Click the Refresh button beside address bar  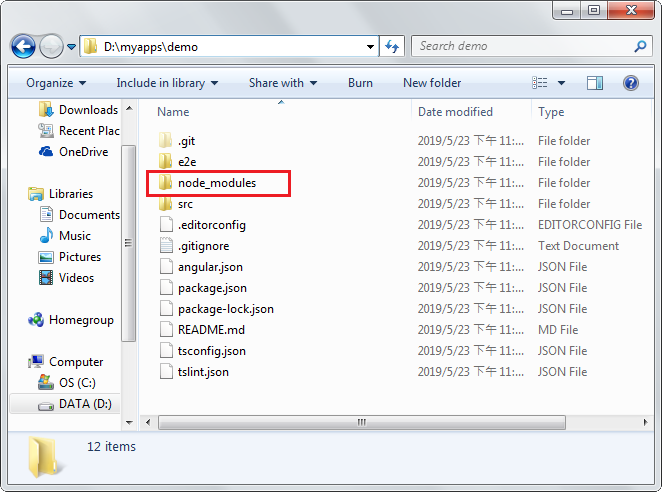tap(392, 47)
